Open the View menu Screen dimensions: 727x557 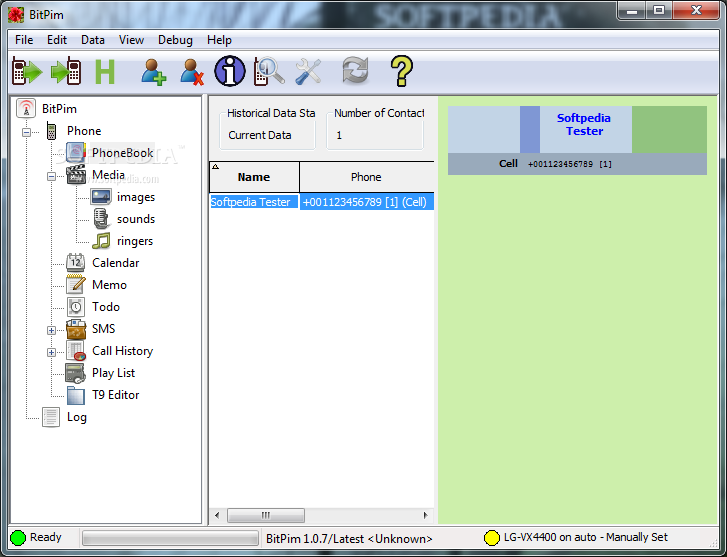click(x=131, y=40)
